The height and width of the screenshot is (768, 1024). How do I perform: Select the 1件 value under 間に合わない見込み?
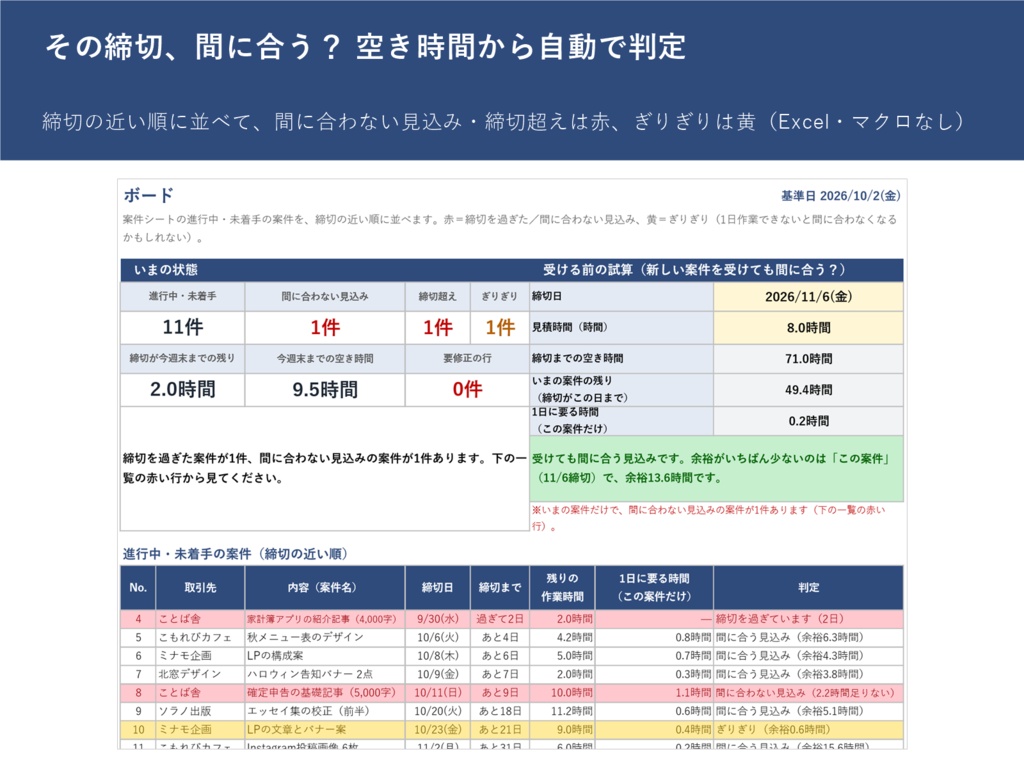[x=325, y=327]
